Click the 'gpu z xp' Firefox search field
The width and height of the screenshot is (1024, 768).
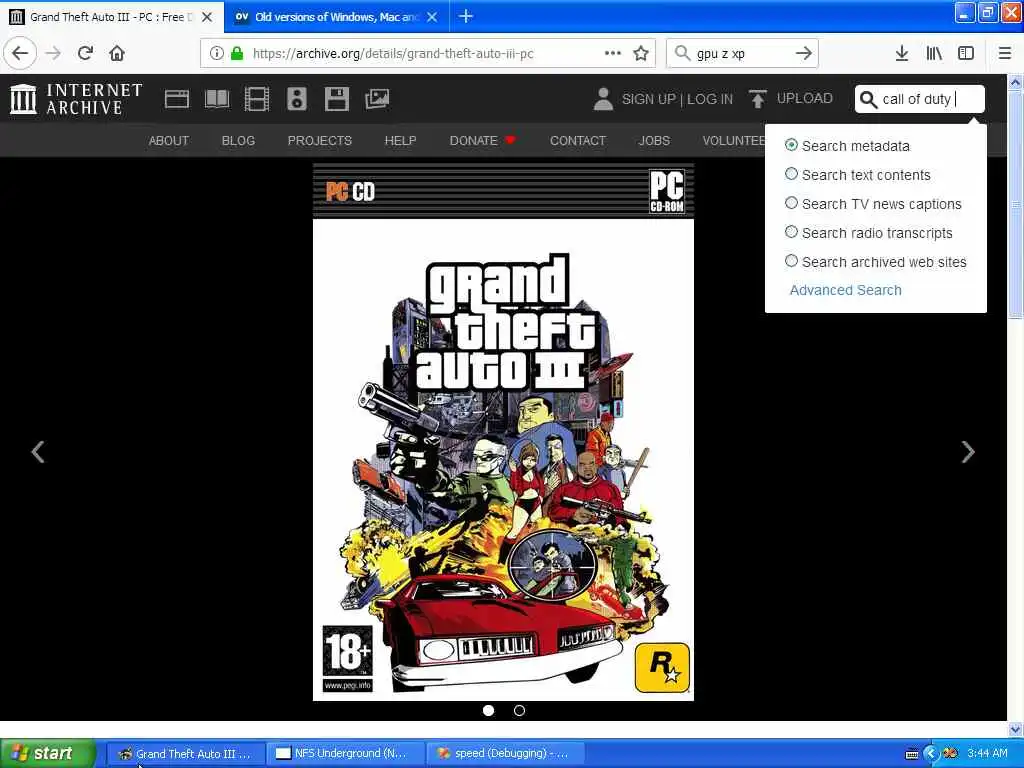741,54
